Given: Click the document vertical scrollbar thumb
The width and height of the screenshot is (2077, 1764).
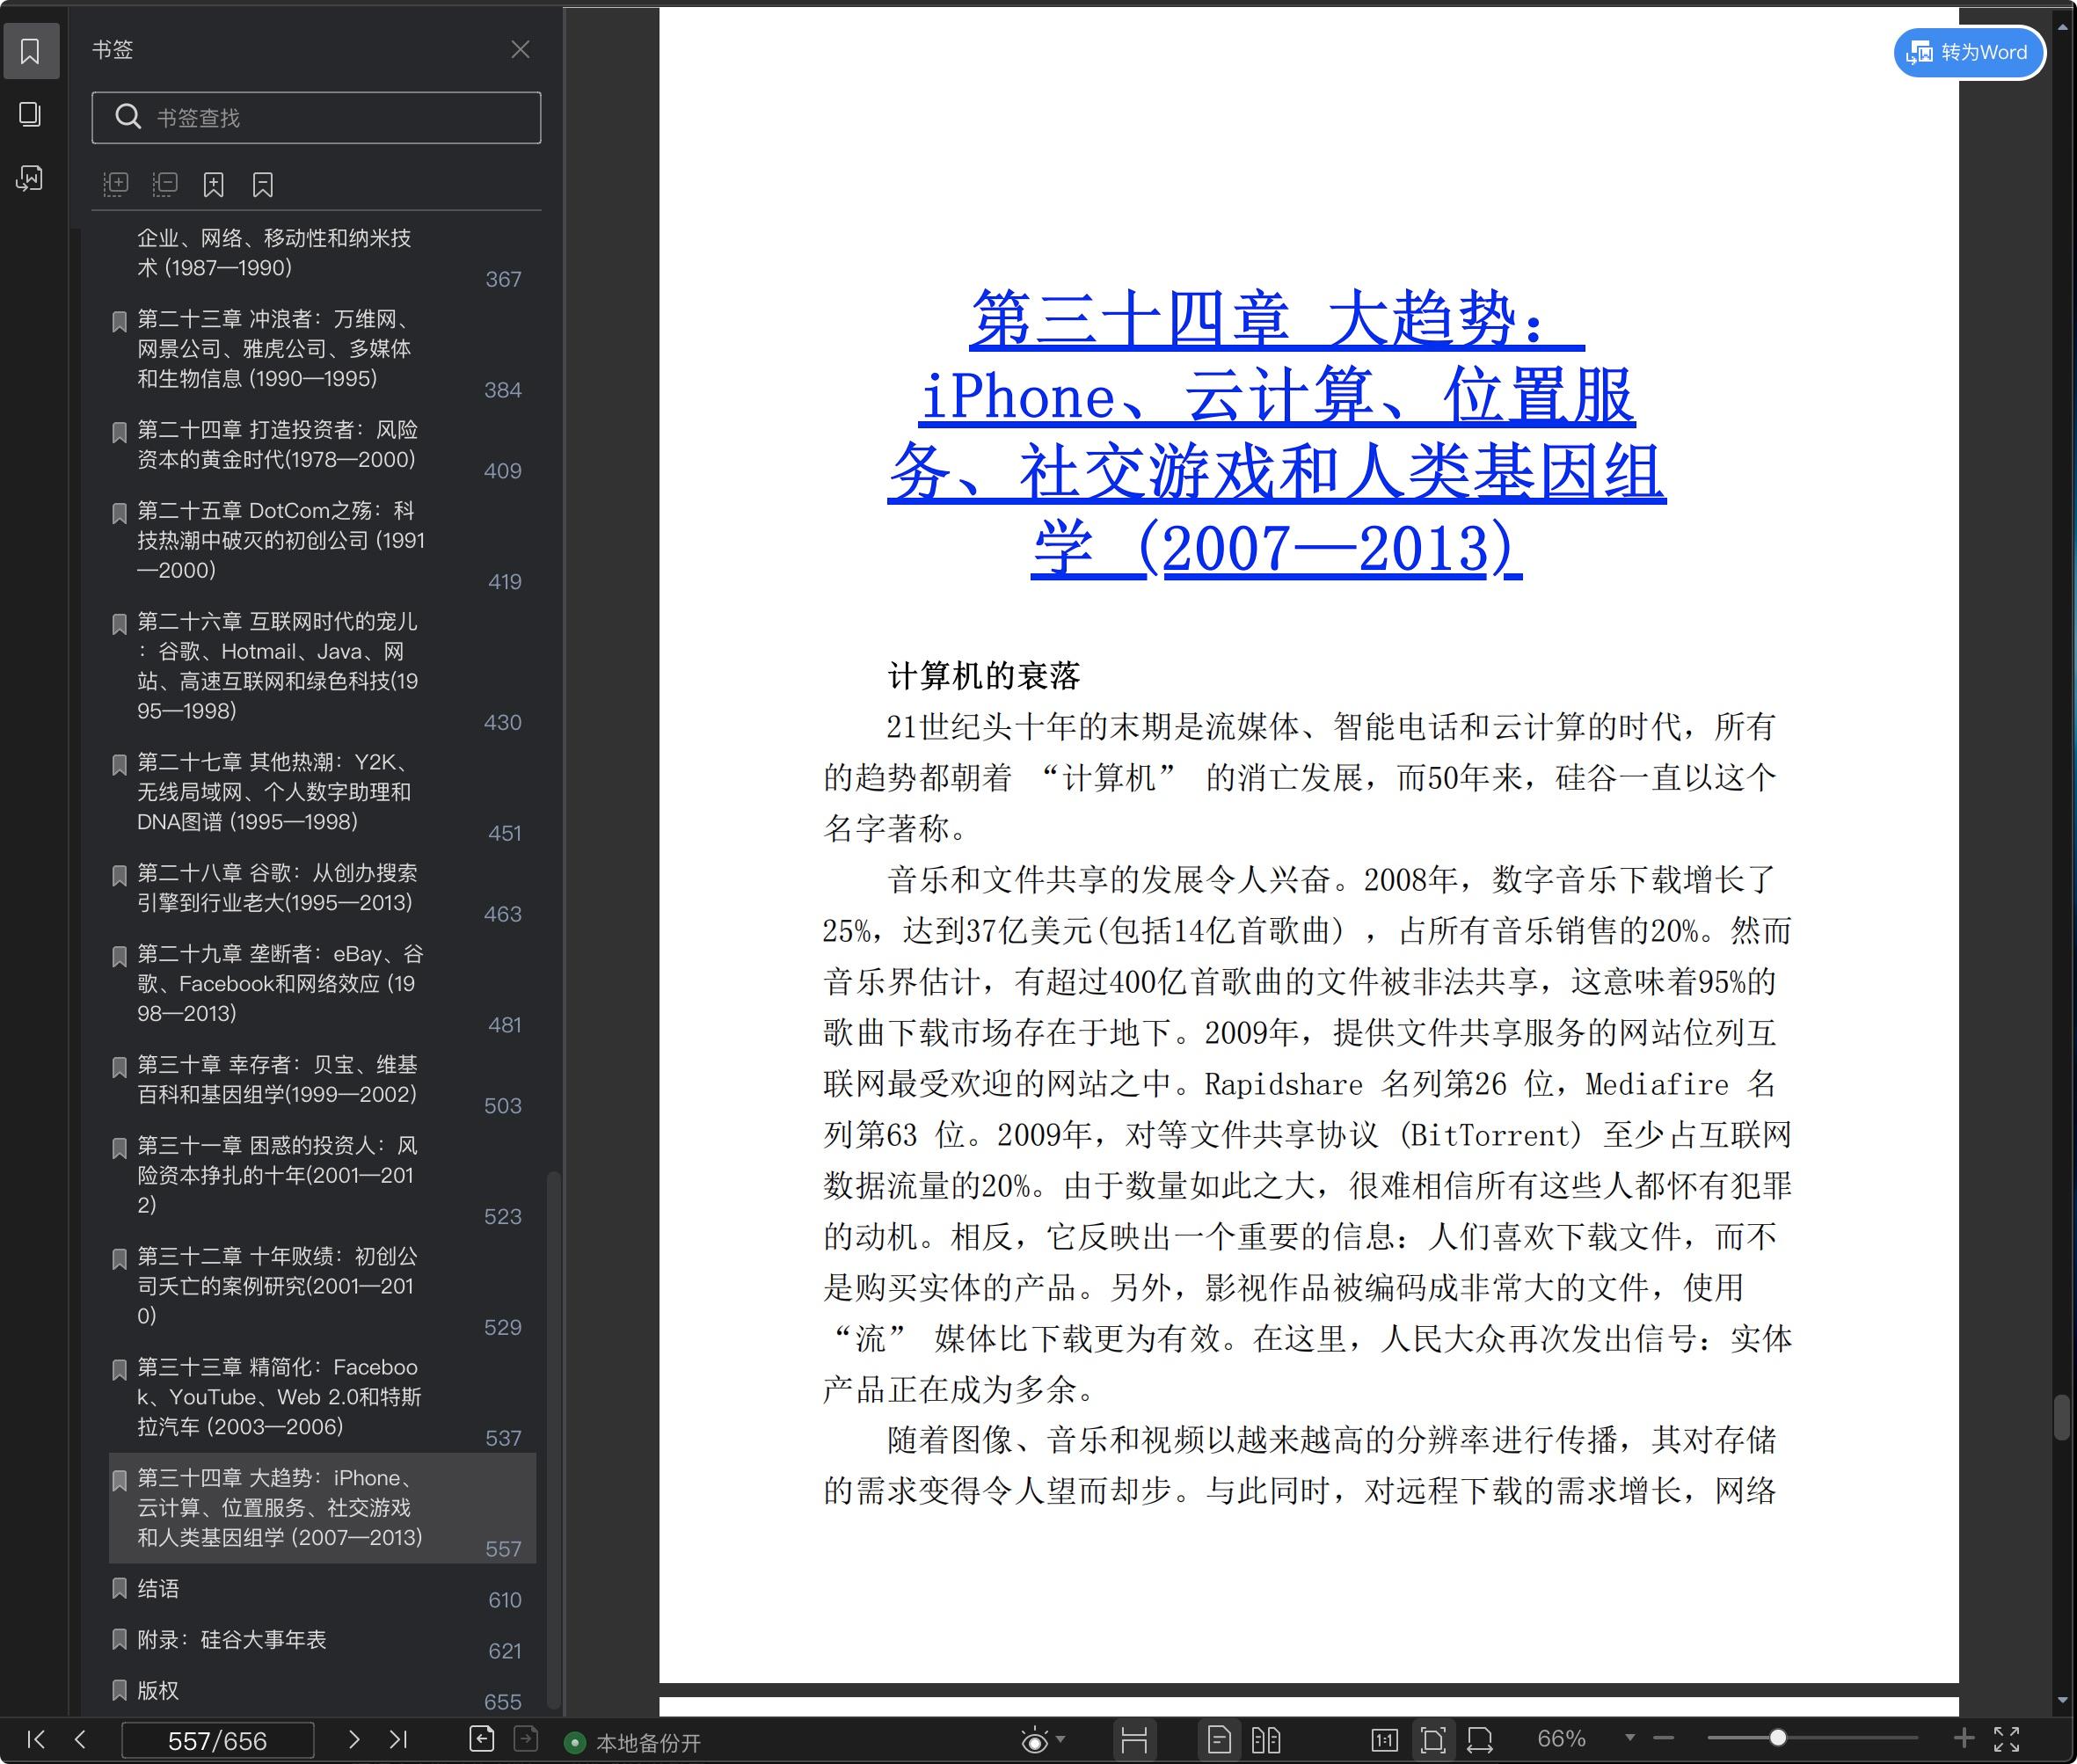Looking at the screenshot, I should [2062, 1417].
